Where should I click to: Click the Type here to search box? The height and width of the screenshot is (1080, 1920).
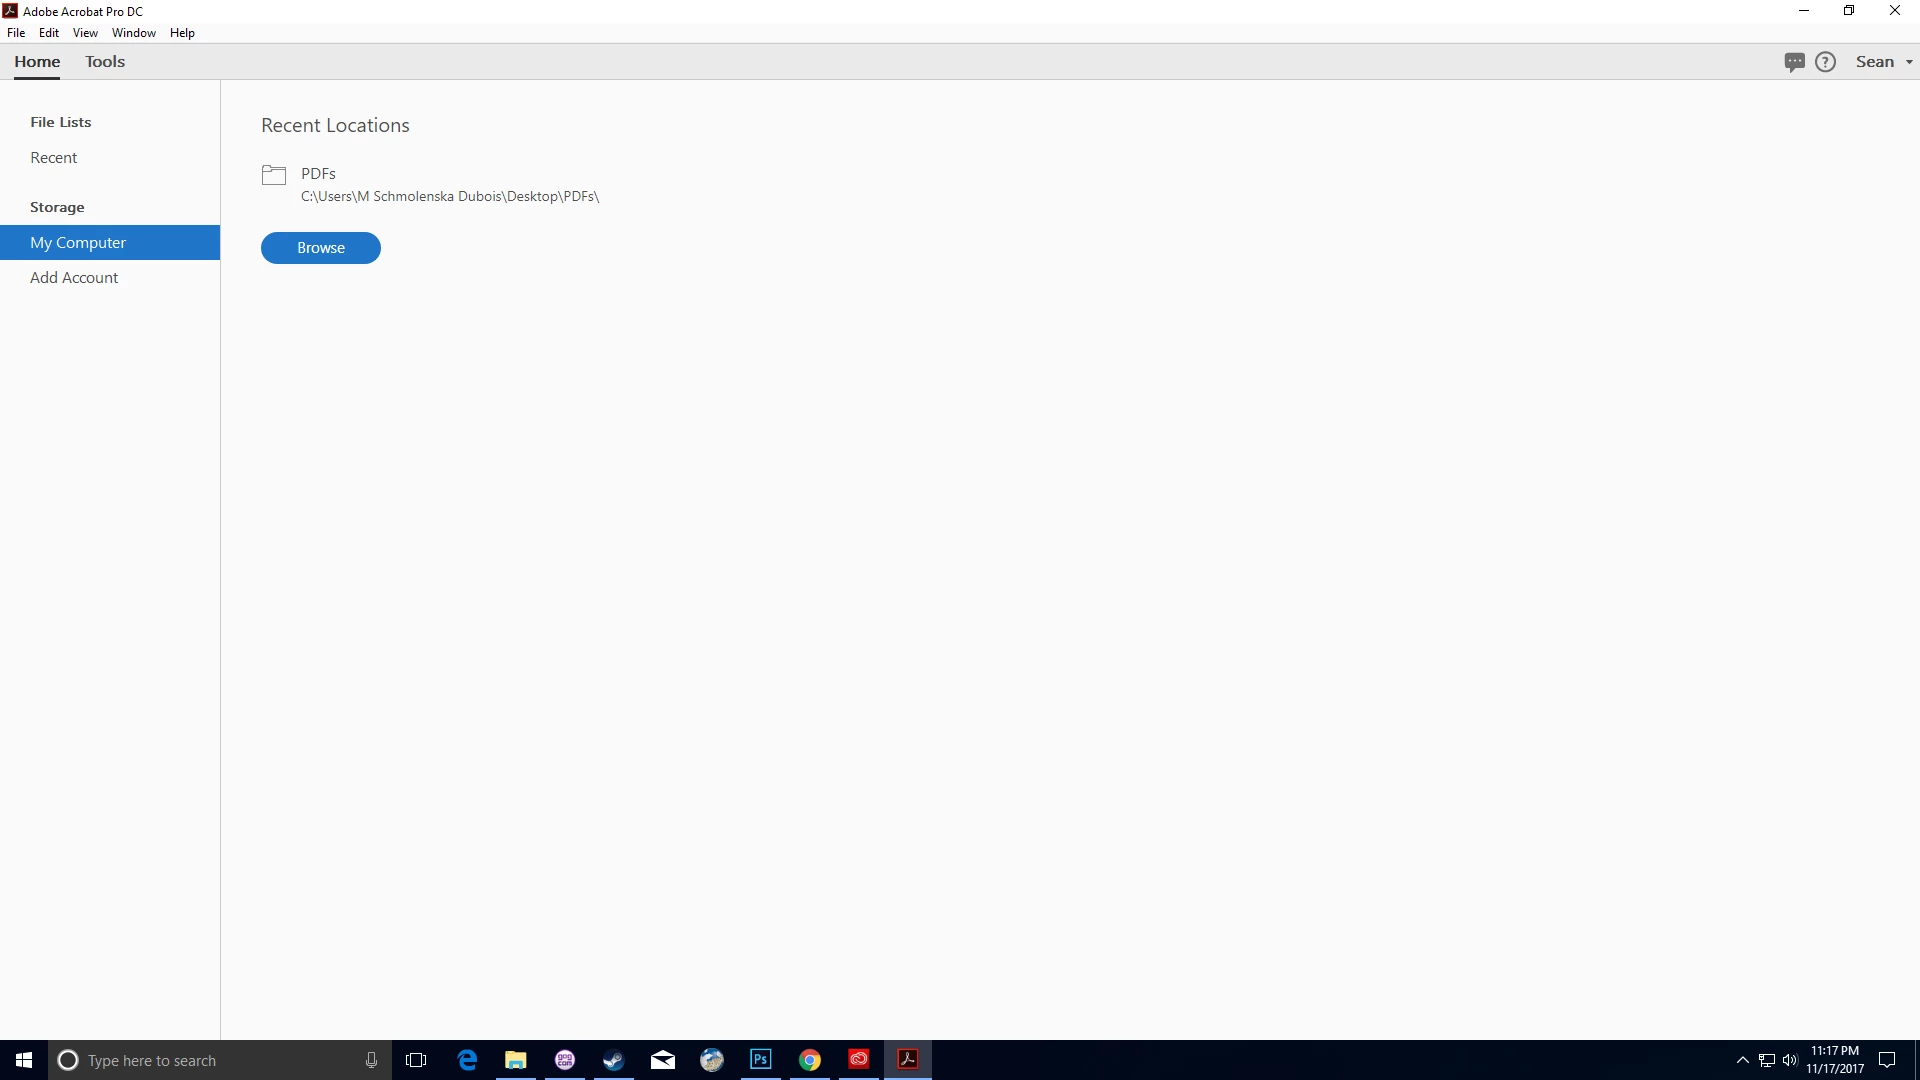tap(210, 1060)
